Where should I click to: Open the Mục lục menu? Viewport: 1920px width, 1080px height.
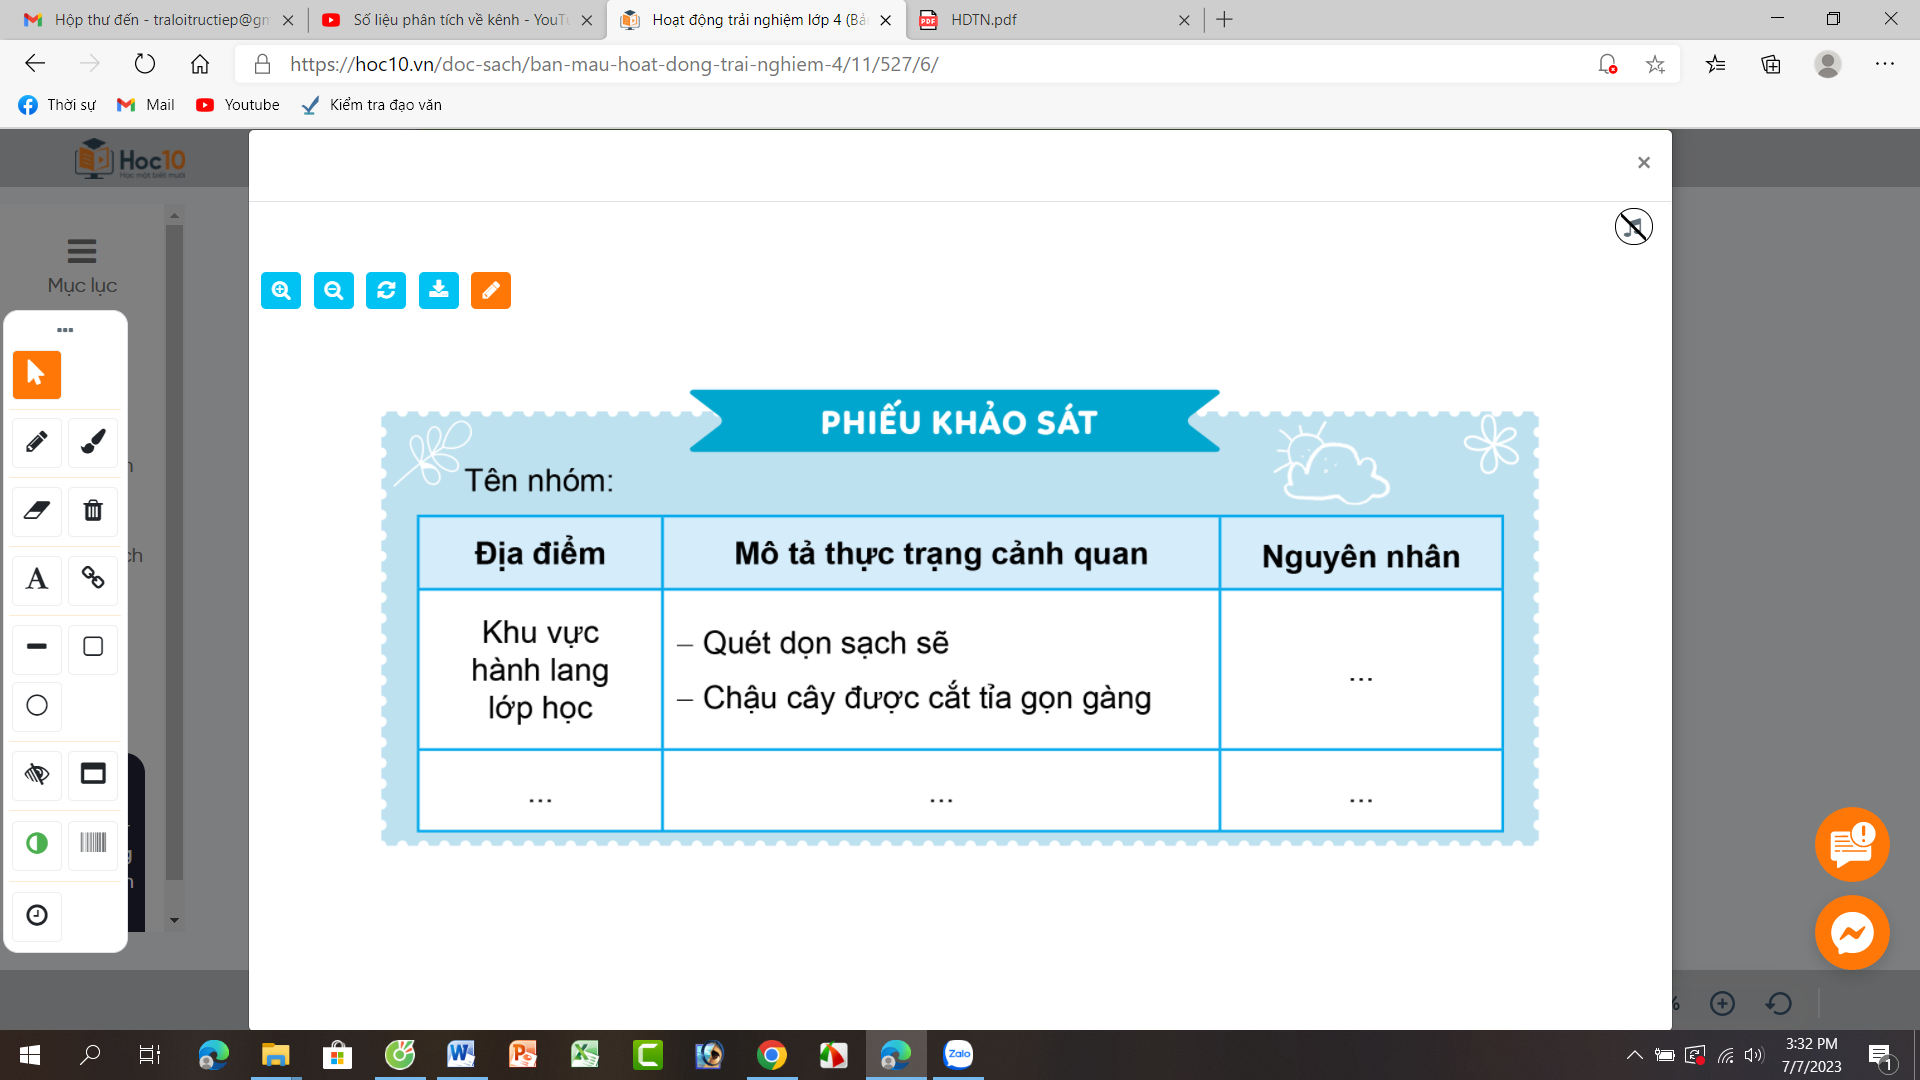tap(82, 266)
